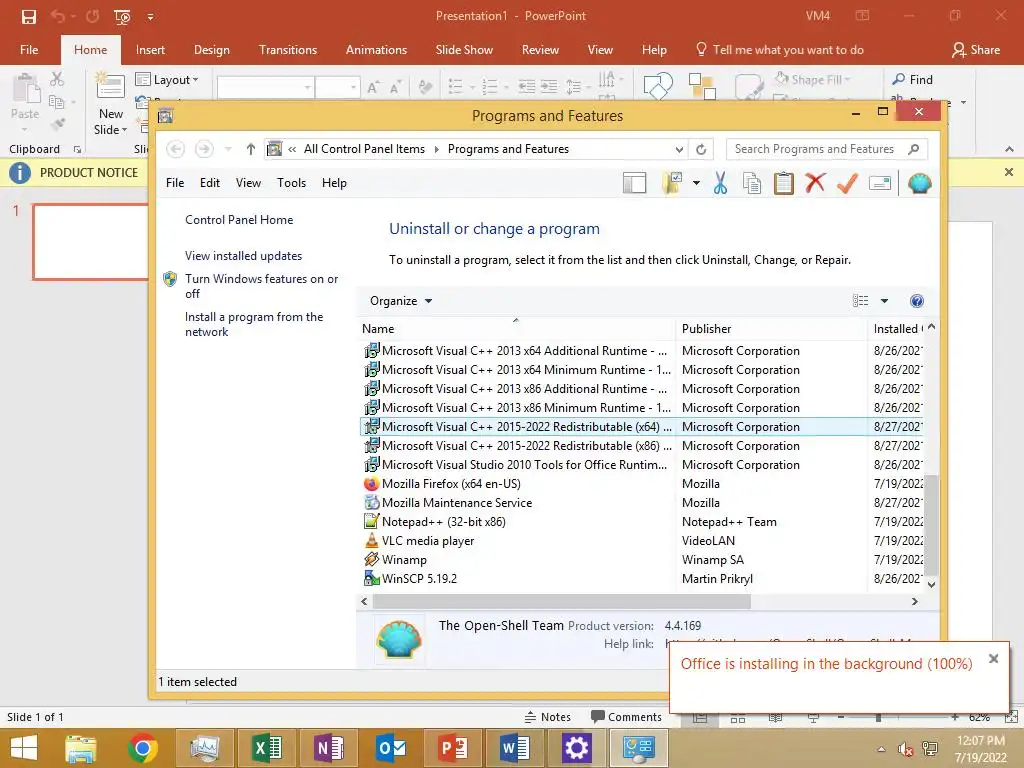The width and height of the screenshot is (1024, 768).
Task: Open Excel from the taskbar
Action: (x=266, y=748)
